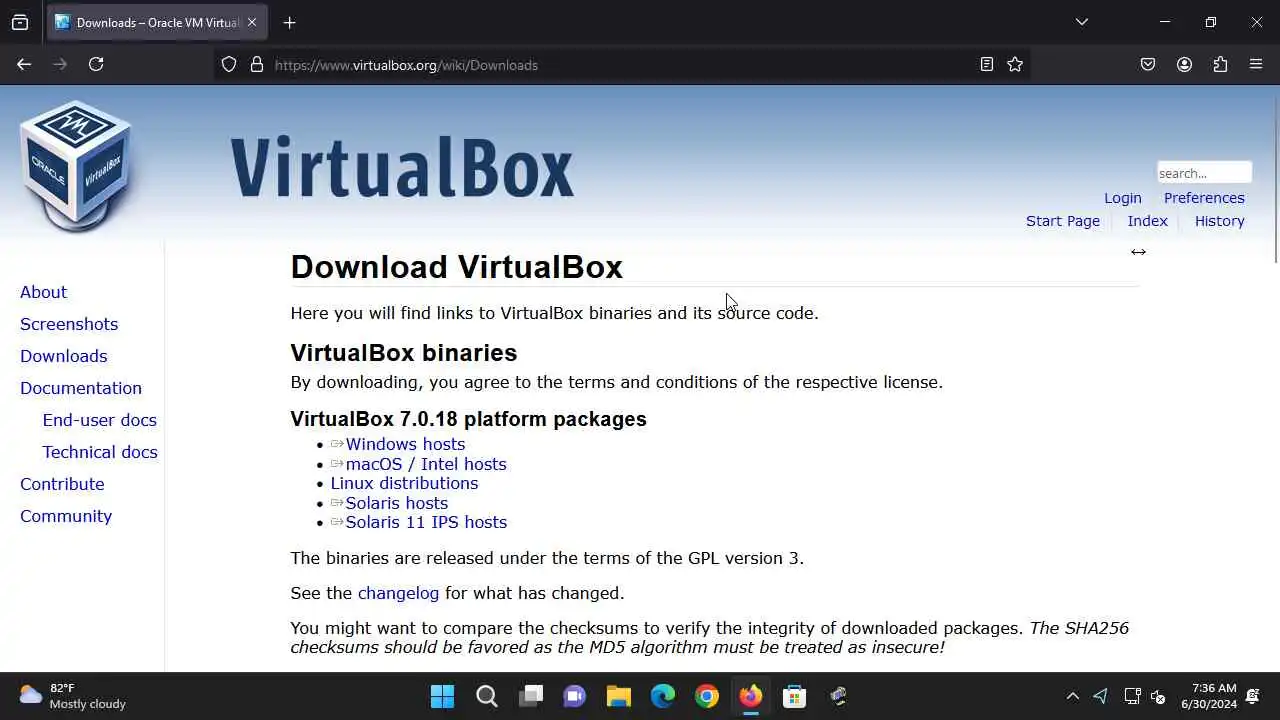Open the network tray icon
This screenshot has width=1280, height=720.
coord(1132,696)
